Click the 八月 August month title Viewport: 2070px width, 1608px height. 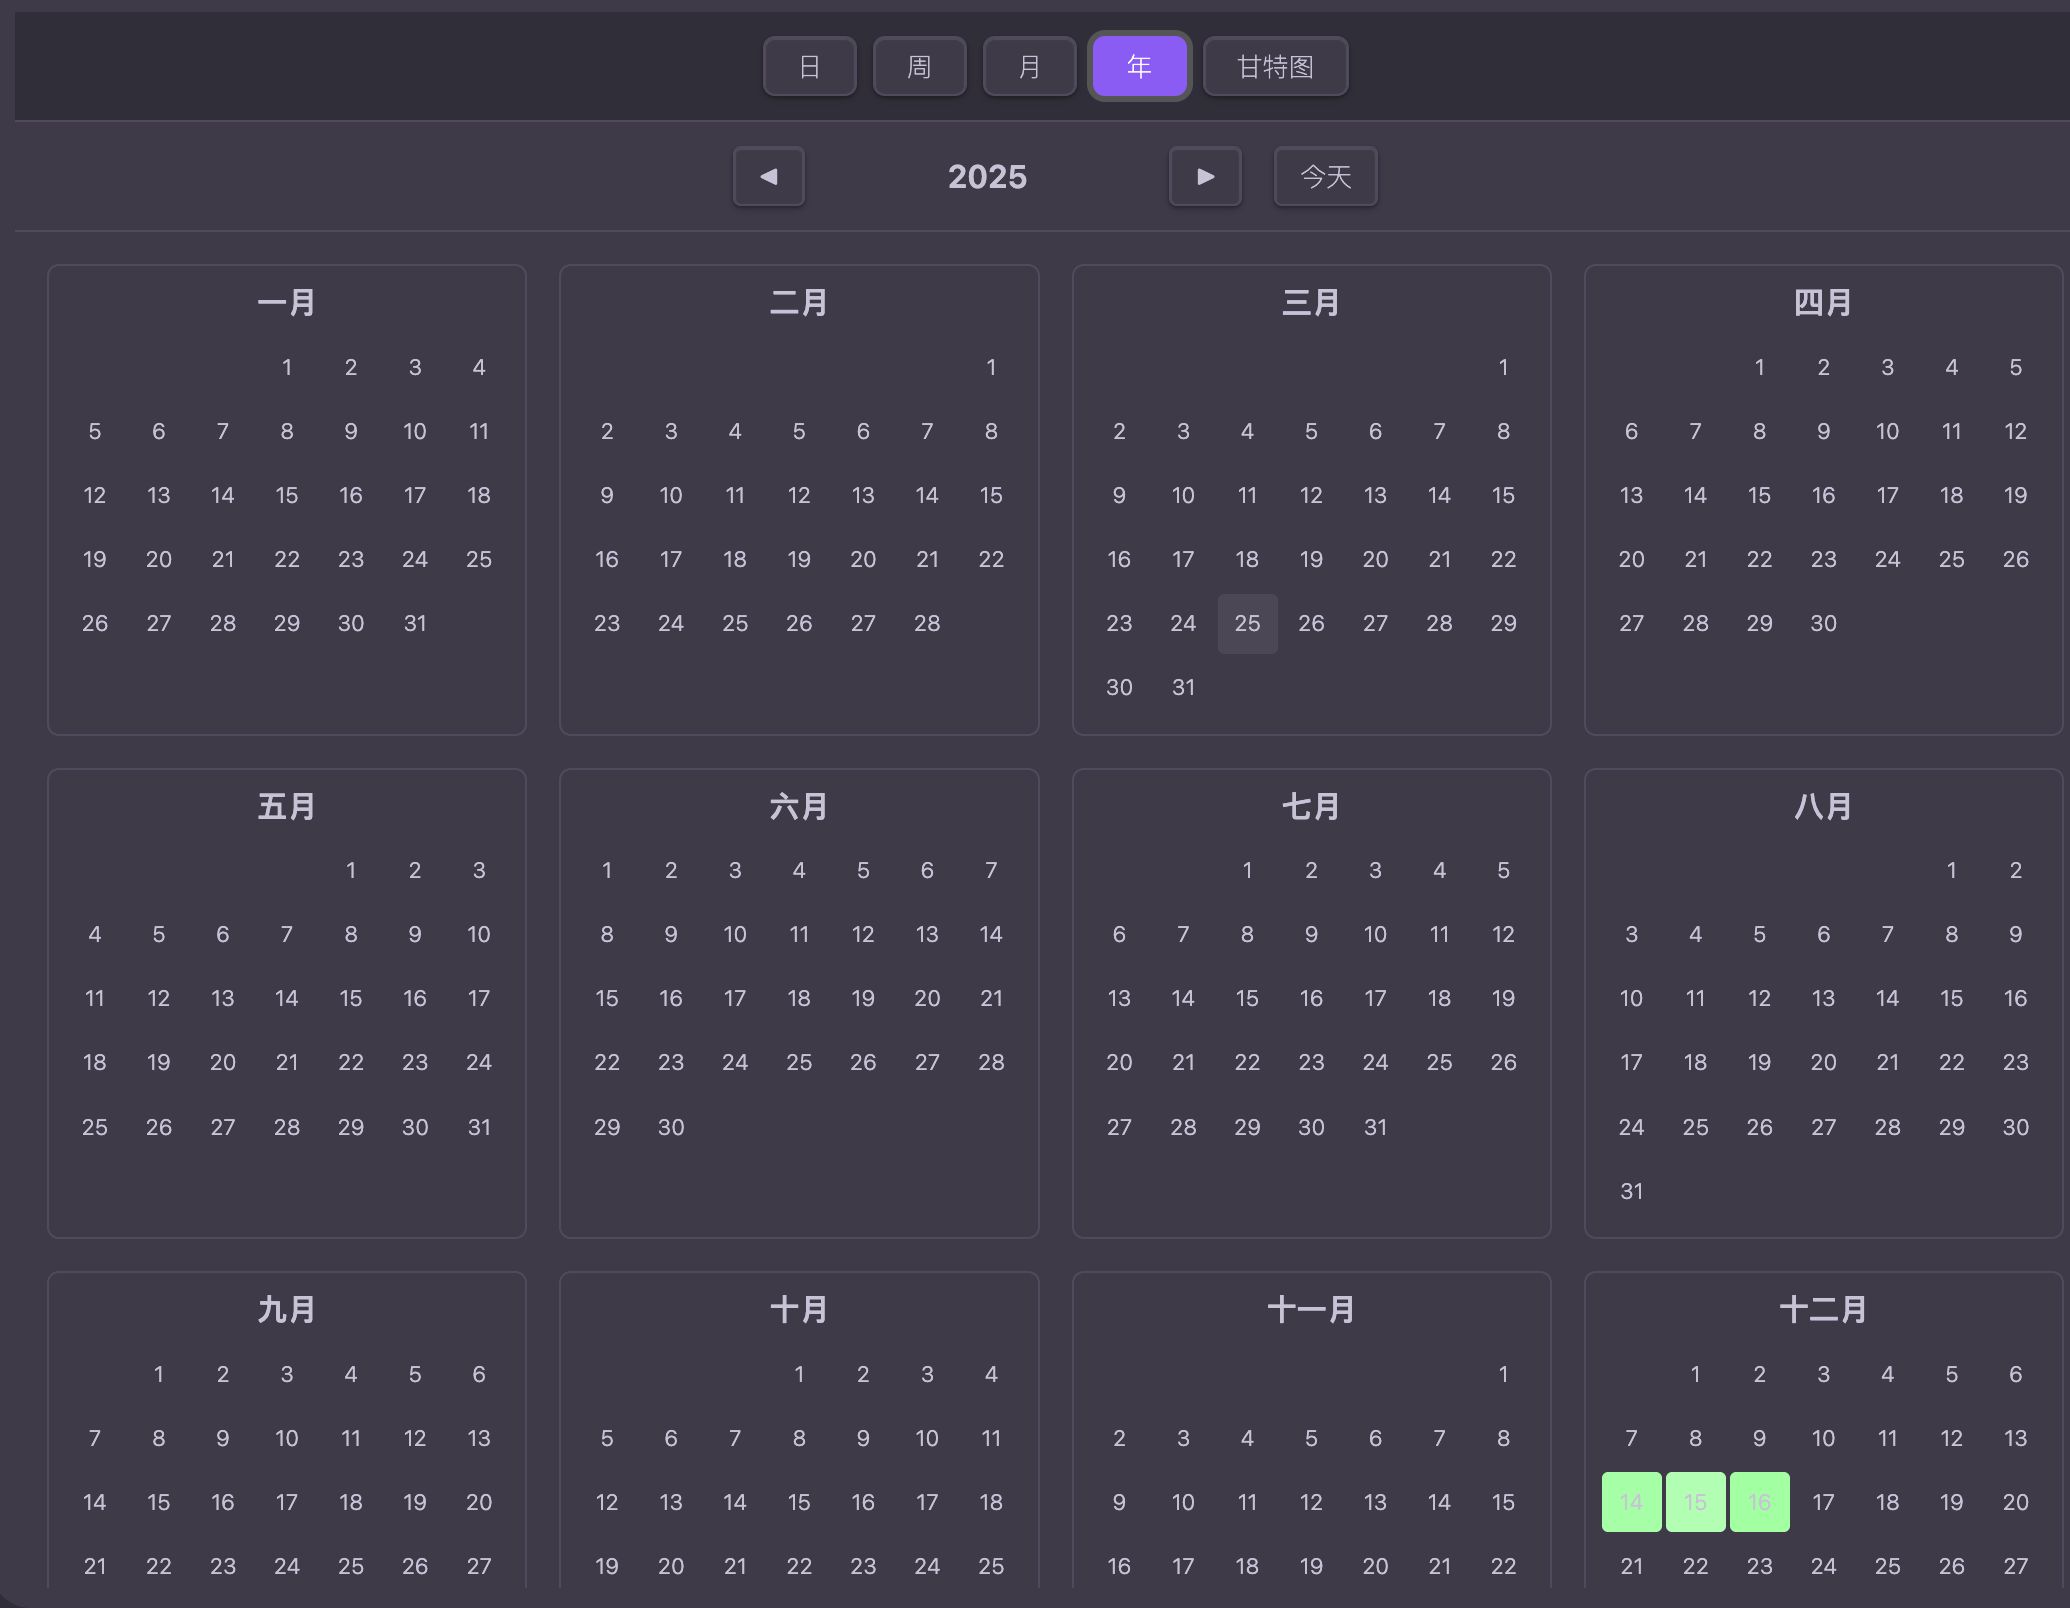(1822, 807)
